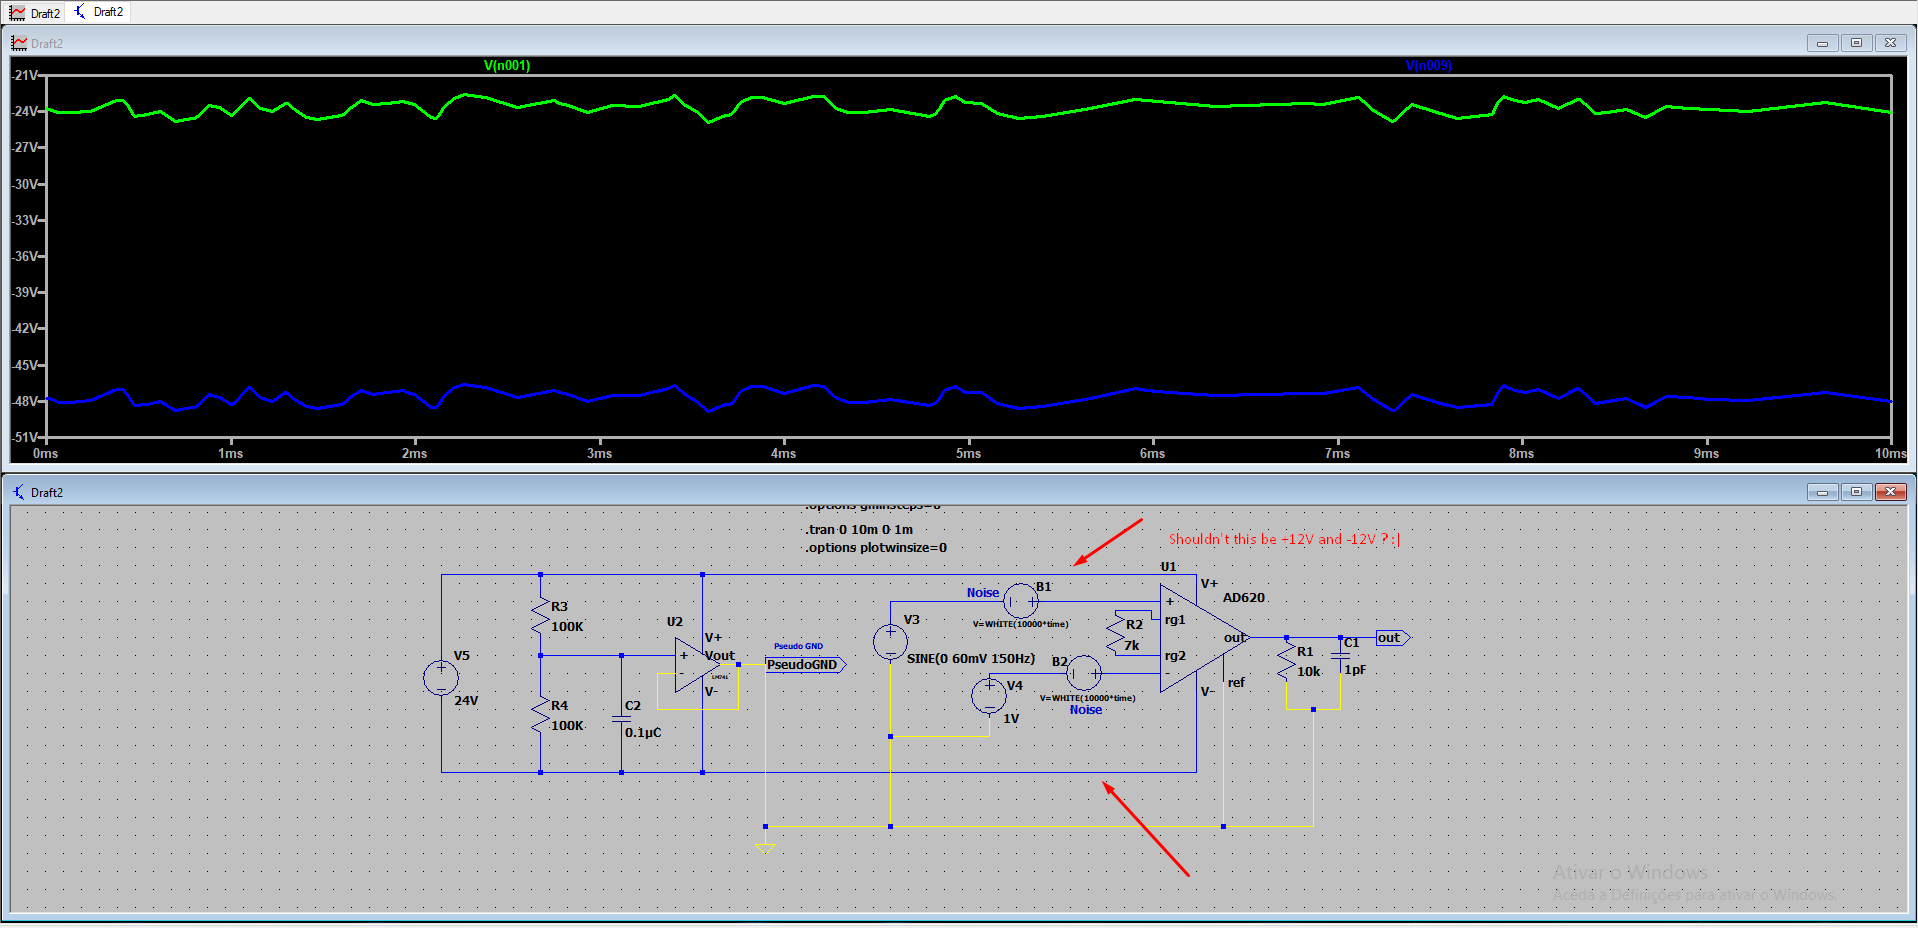Select capacitor C1 symbol
Image resolution: width=1918 pixels, height=928 pixels.
pyautogui.click(x=1340, y=656)
